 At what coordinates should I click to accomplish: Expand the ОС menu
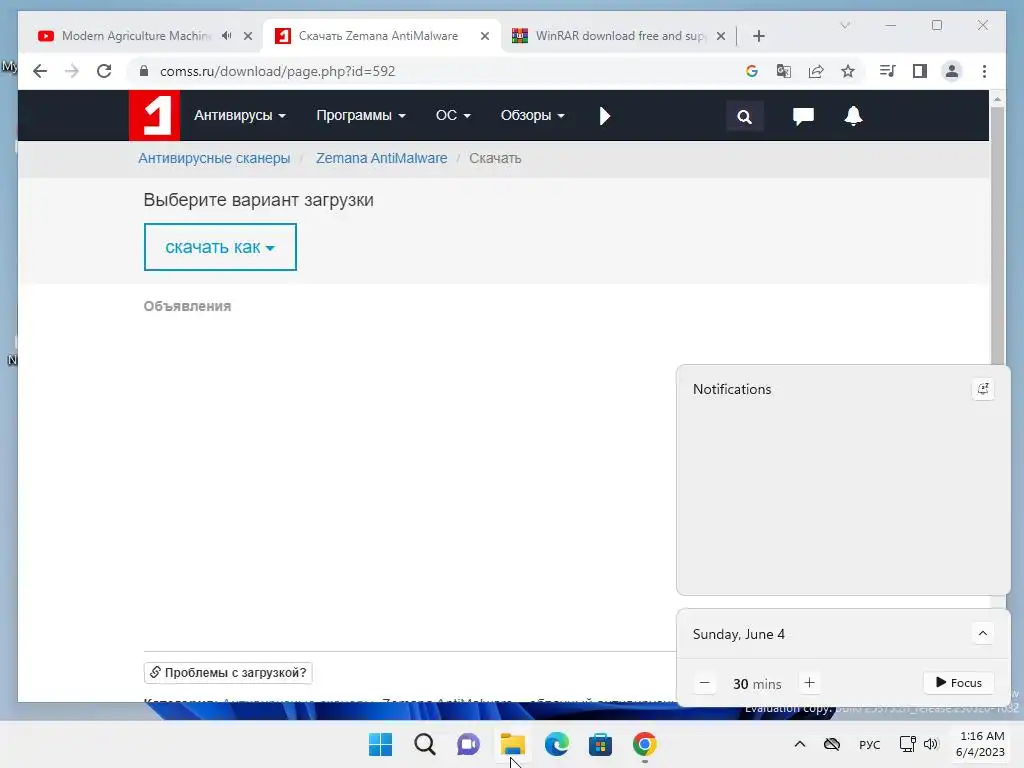click(x=453, y=116)
